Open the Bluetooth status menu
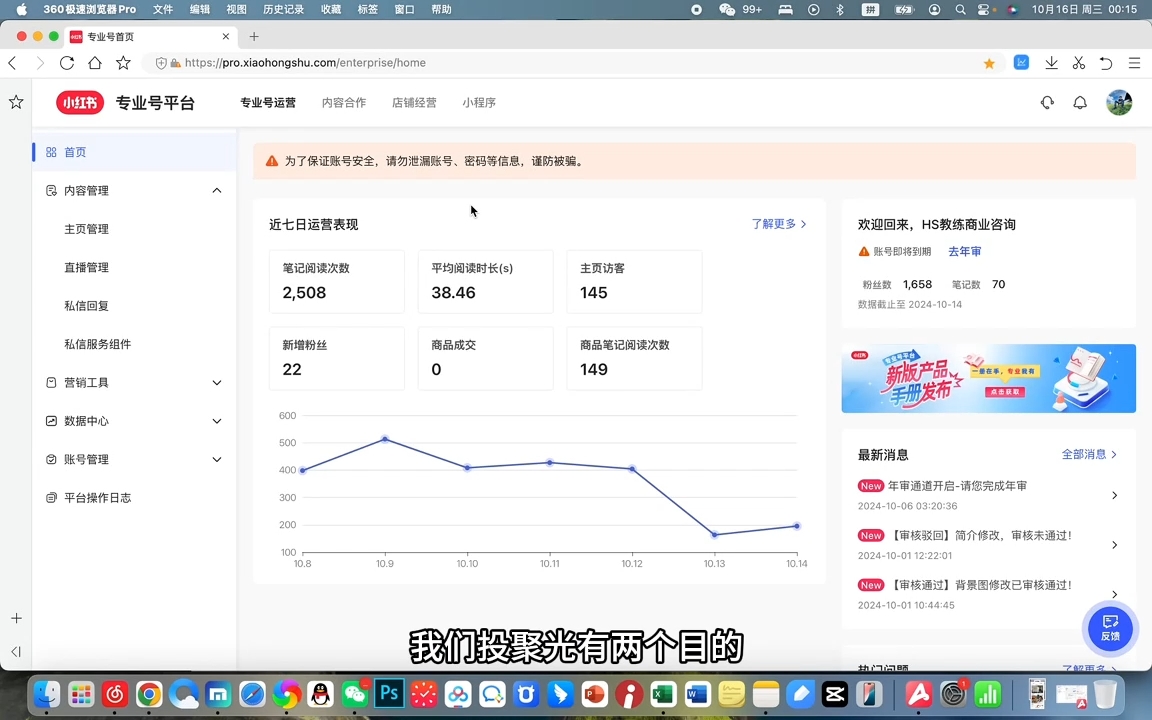The width and height of the screenshot is (1152, 720). pos(840,9)
